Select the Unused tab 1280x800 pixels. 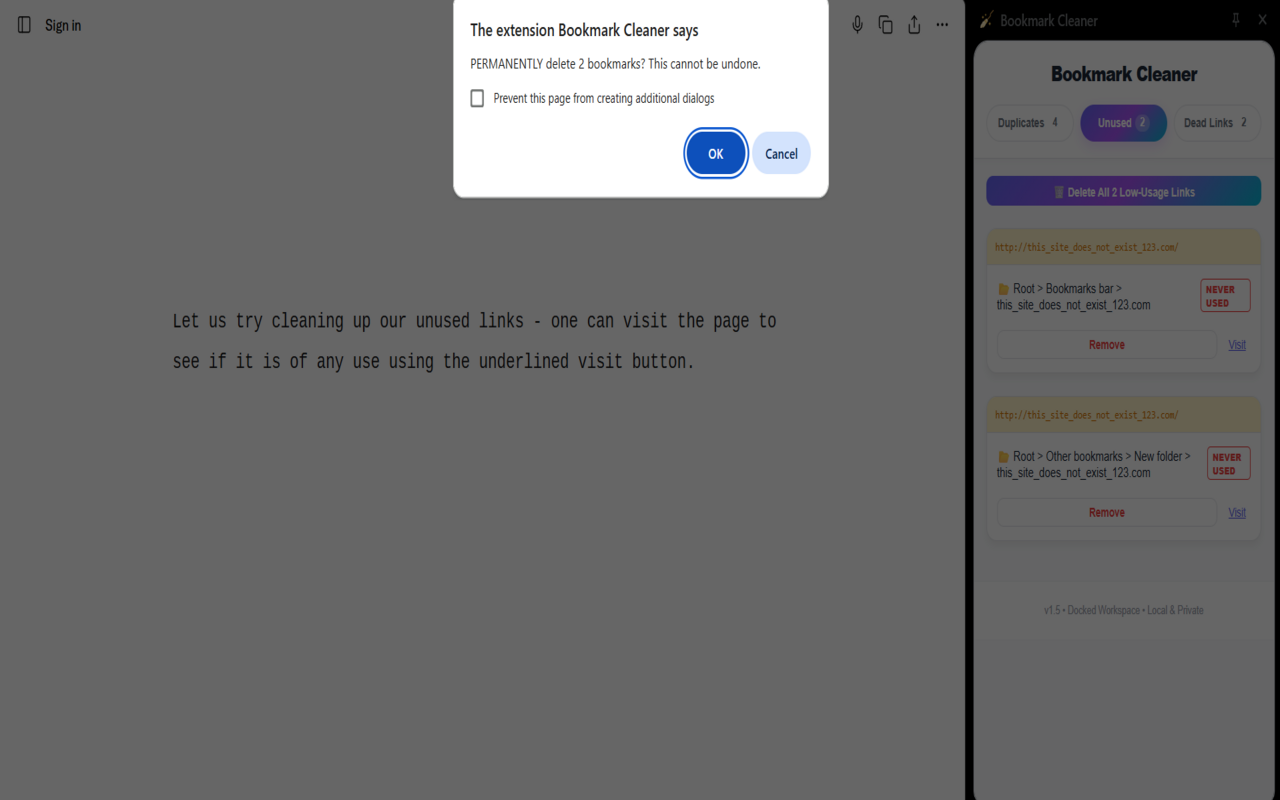[x=1123, y=123]
